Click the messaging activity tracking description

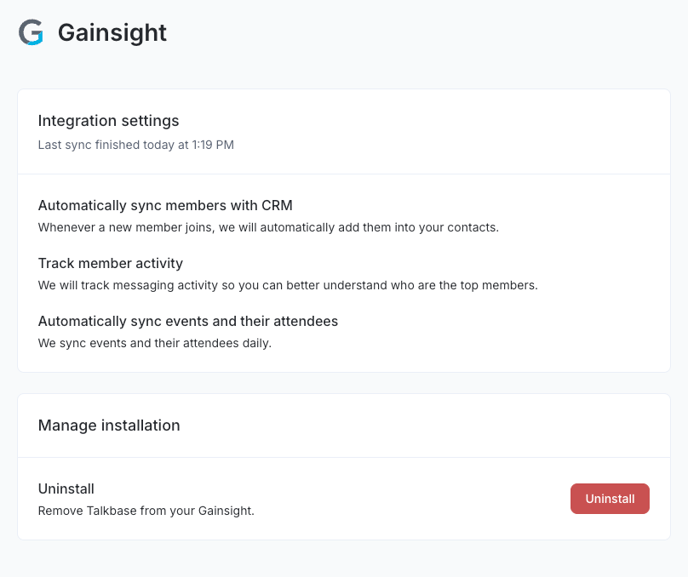pyautogui.click(x=288, y=285)
